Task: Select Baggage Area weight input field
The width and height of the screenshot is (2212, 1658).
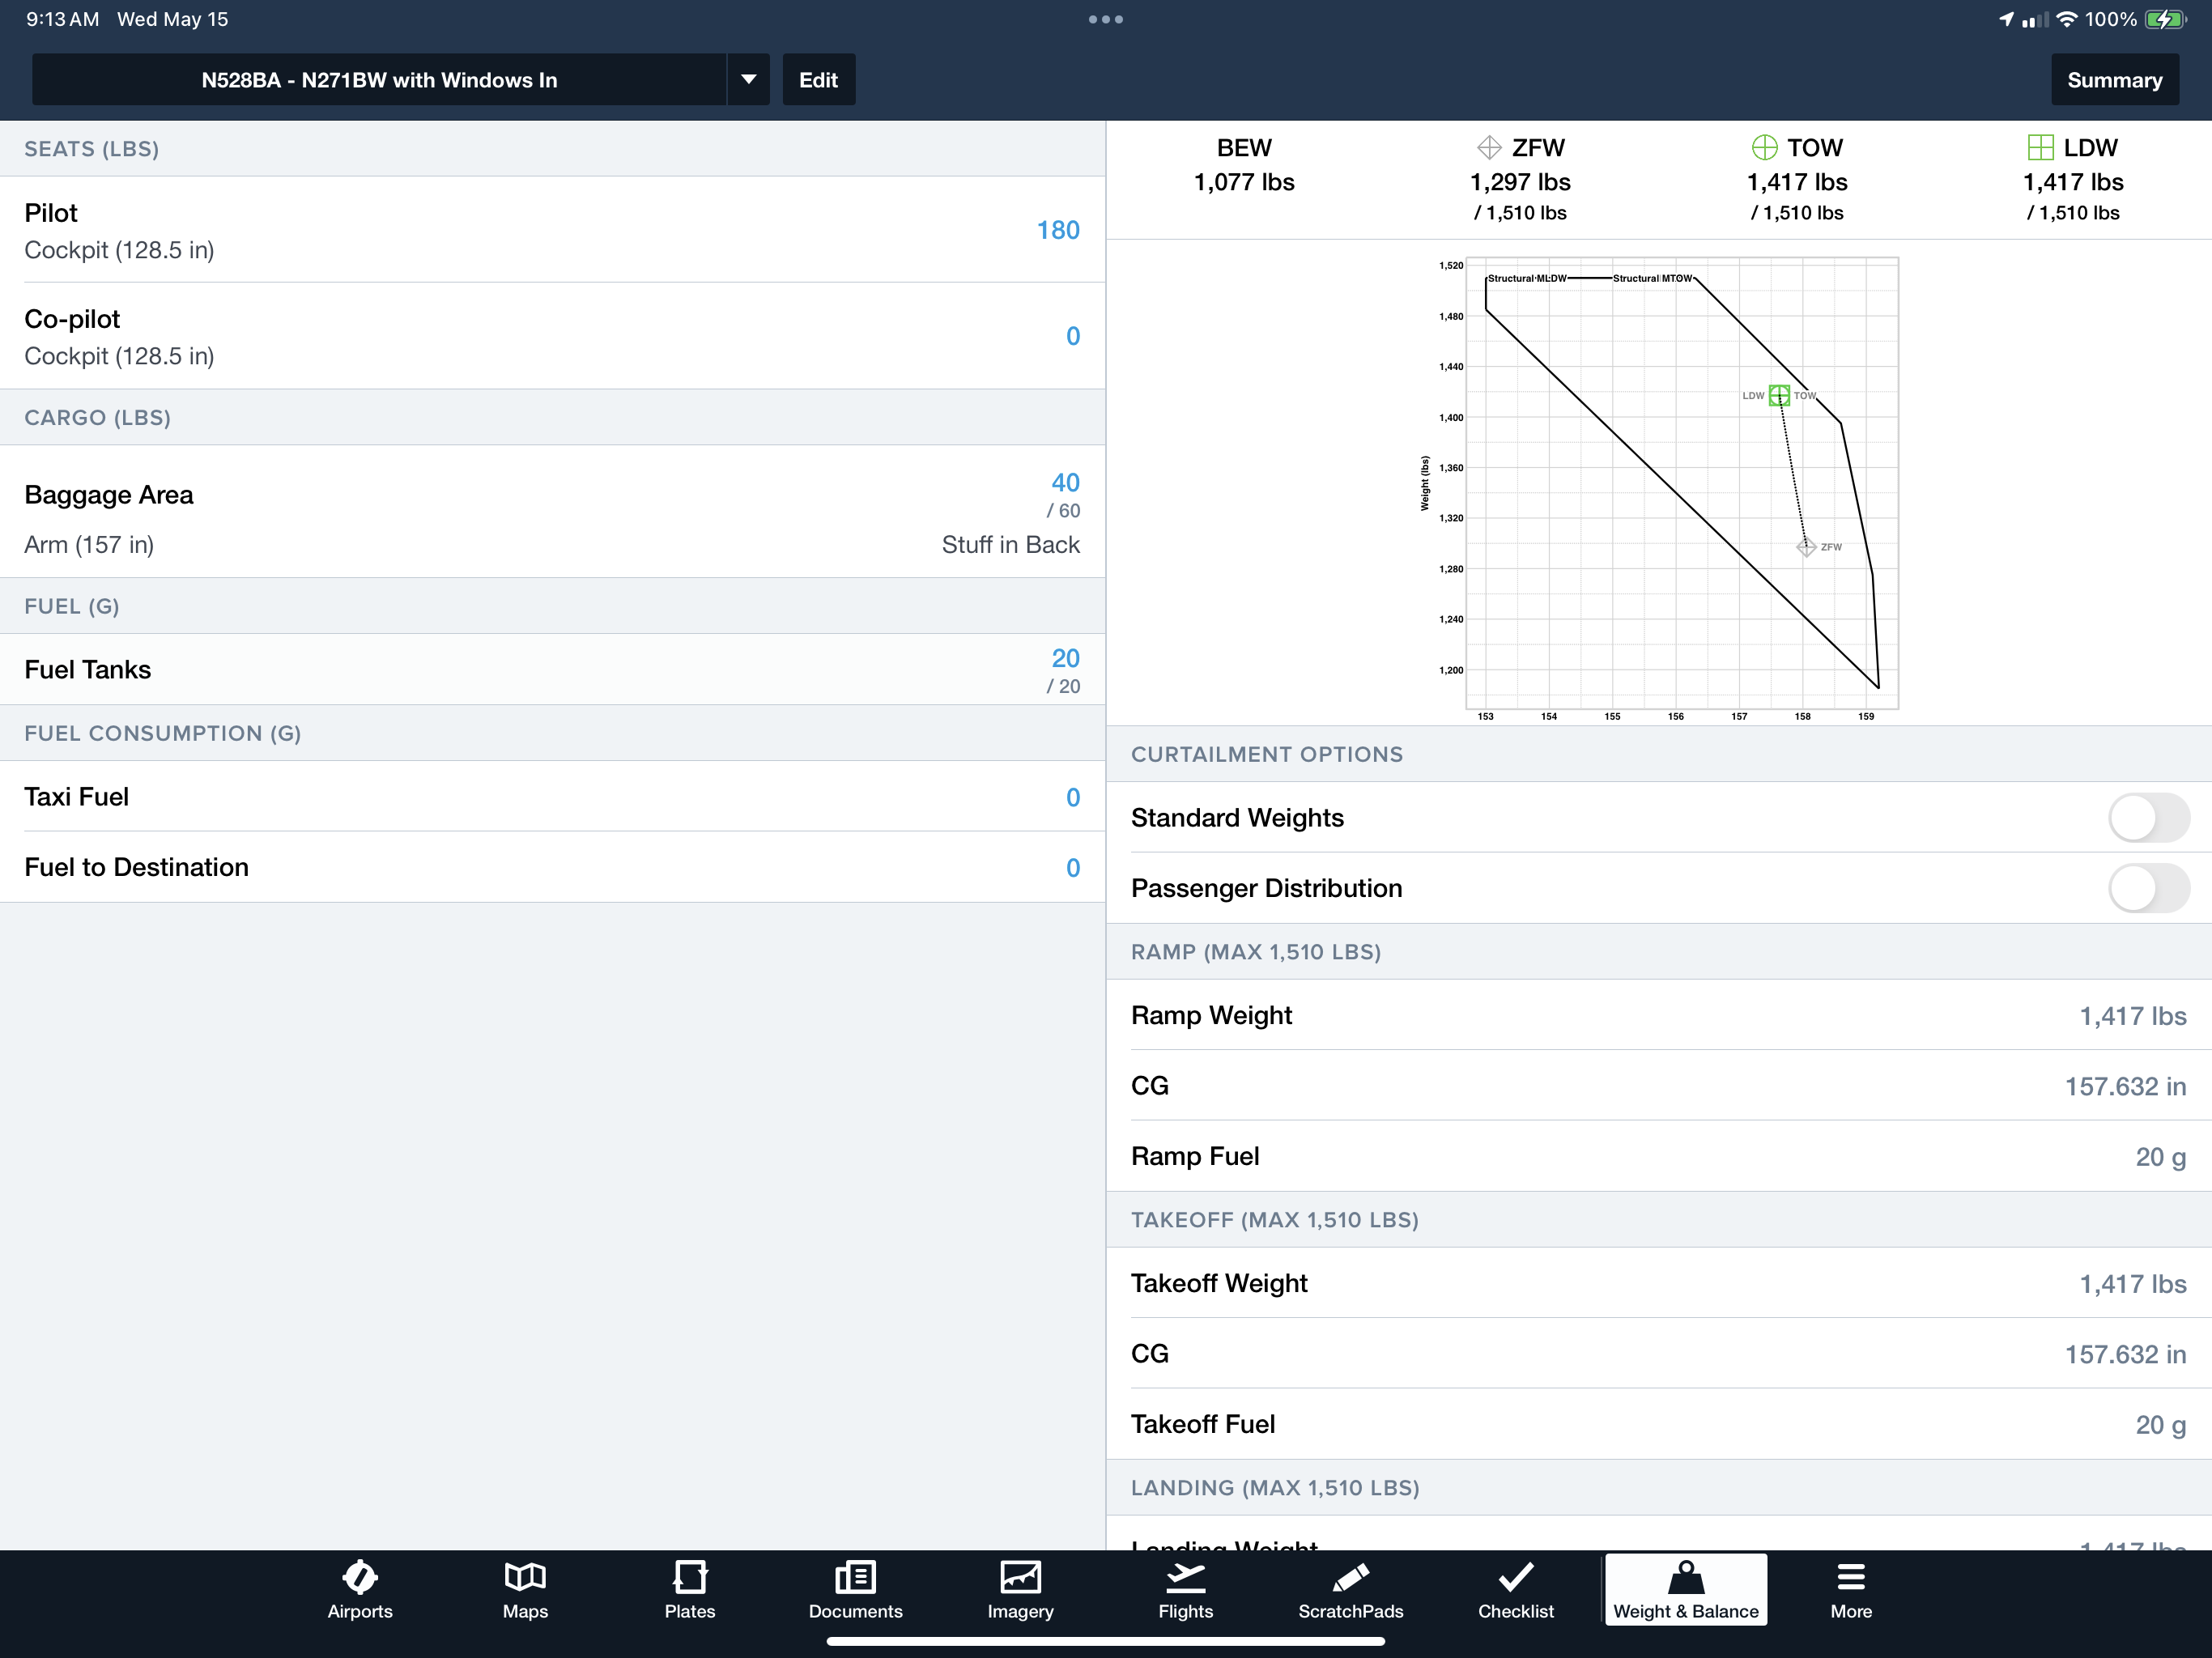Action: click(x=1061, y=479)
